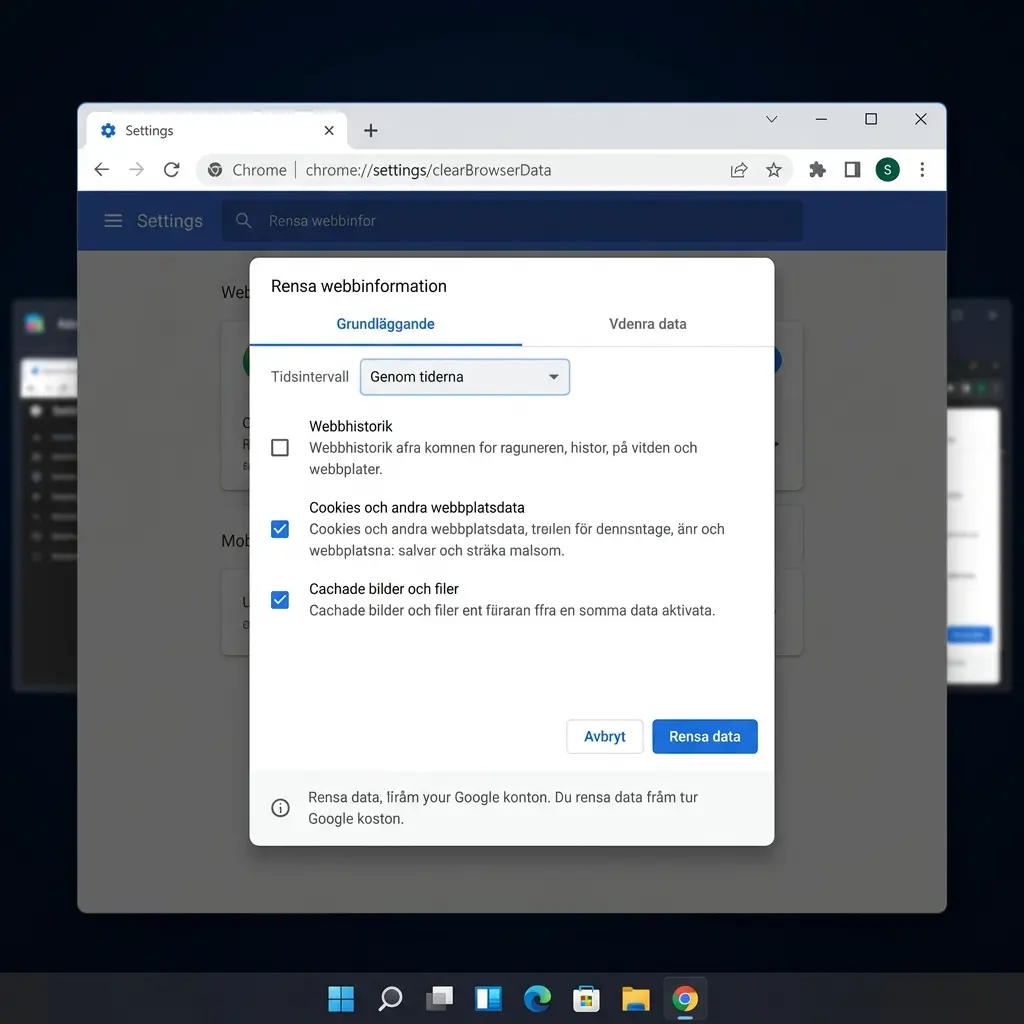Click the Rensa webbinformation dialog title
The image size is (1024, 1024).
(359, 286)
